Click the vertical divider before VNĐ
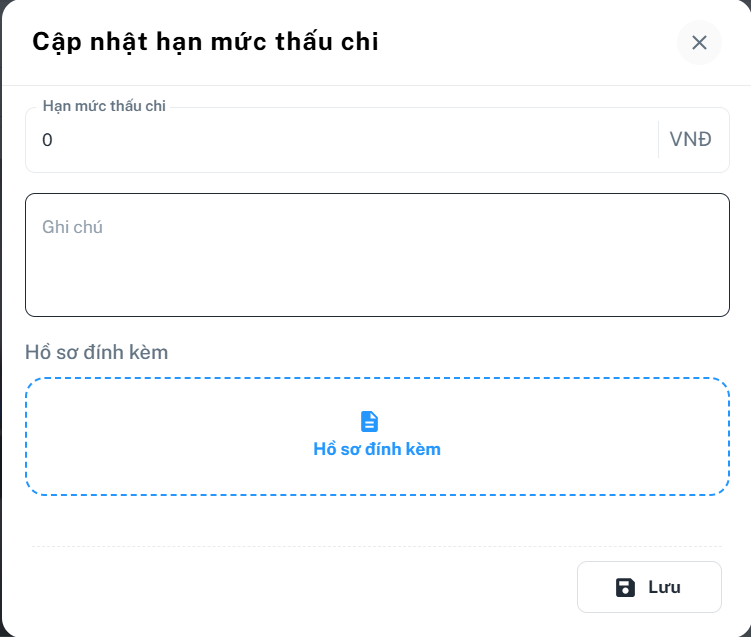Image resolution: width=751 pixels, height=637 pixels. tap(658, 140)
